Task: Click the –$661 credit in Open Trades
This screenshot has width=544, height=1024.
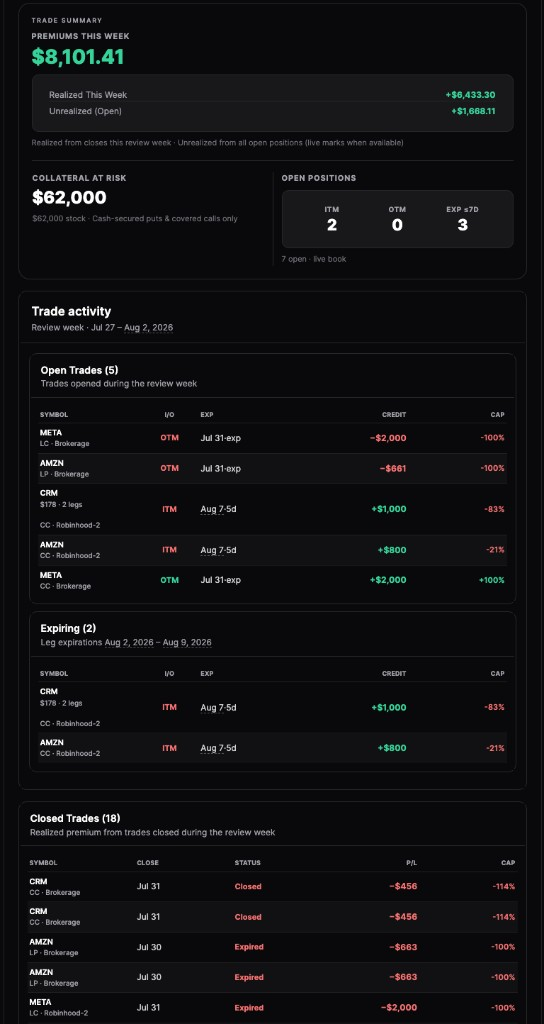Action: pyautogui.click(x=392, y=468)
